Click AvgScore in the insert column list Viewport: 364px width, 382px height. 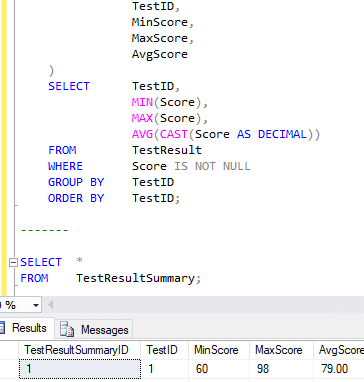click(160, 54)
